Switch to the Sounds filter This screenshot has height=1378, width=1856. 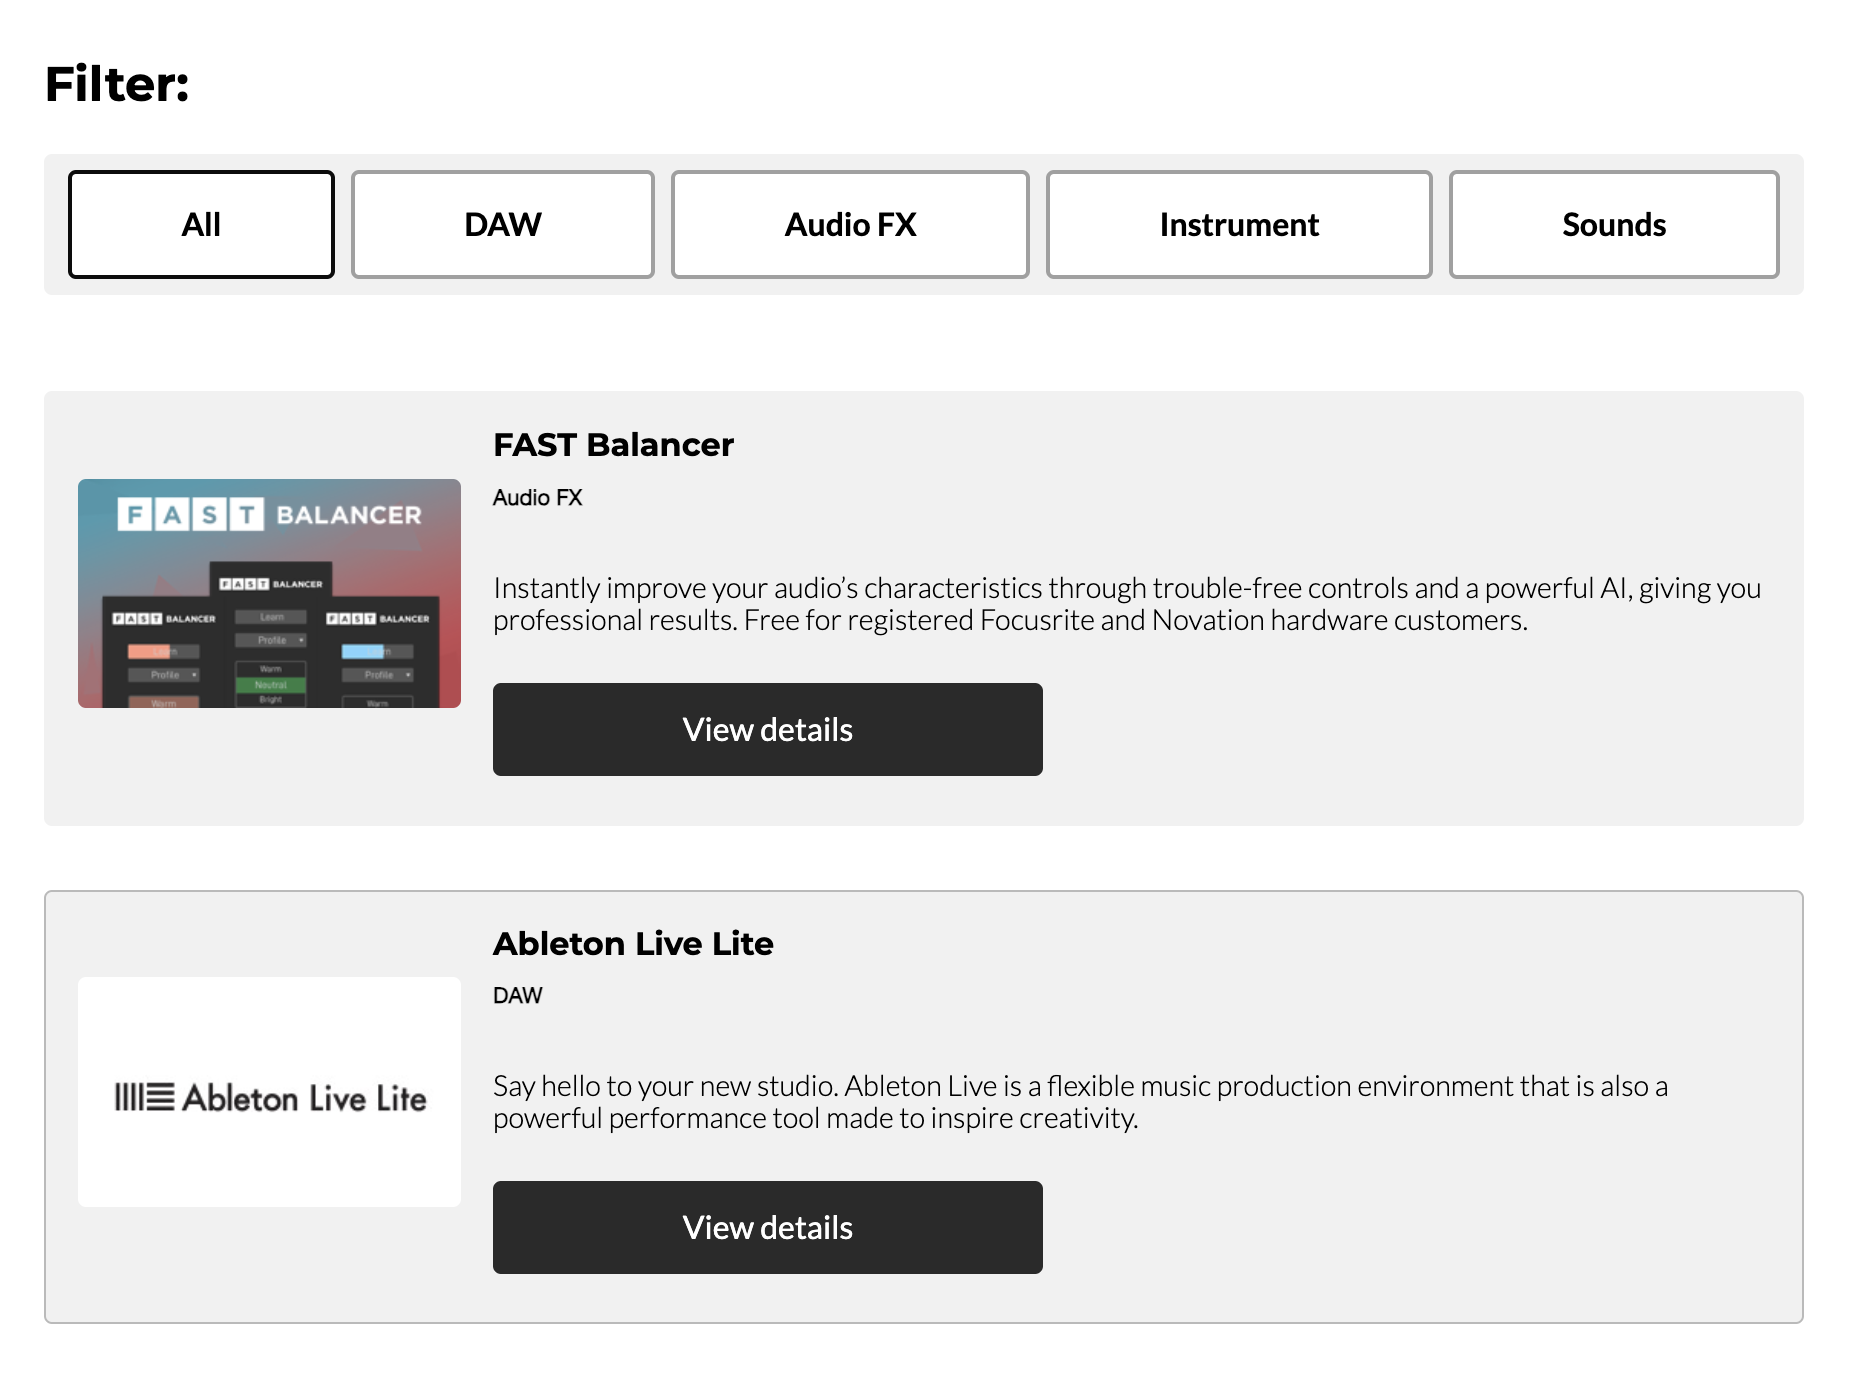click(x=1613, y=225)
